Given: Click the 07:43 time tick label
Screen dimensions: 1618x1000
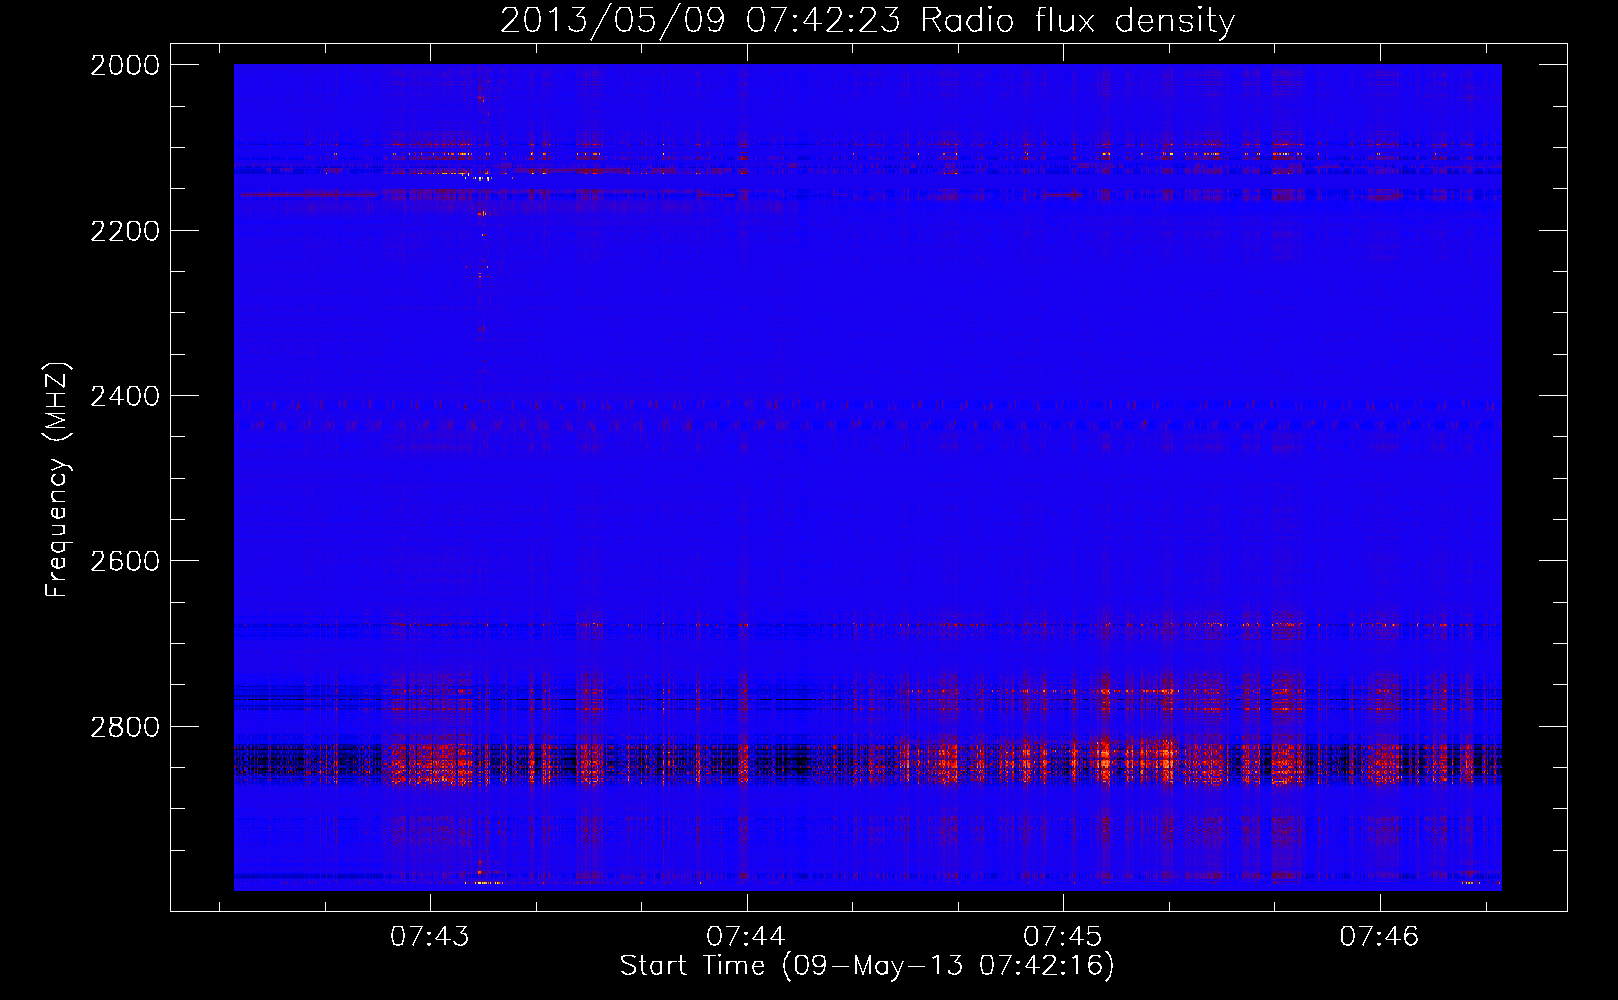Looking at the screenshot, I should pos(430,937).
